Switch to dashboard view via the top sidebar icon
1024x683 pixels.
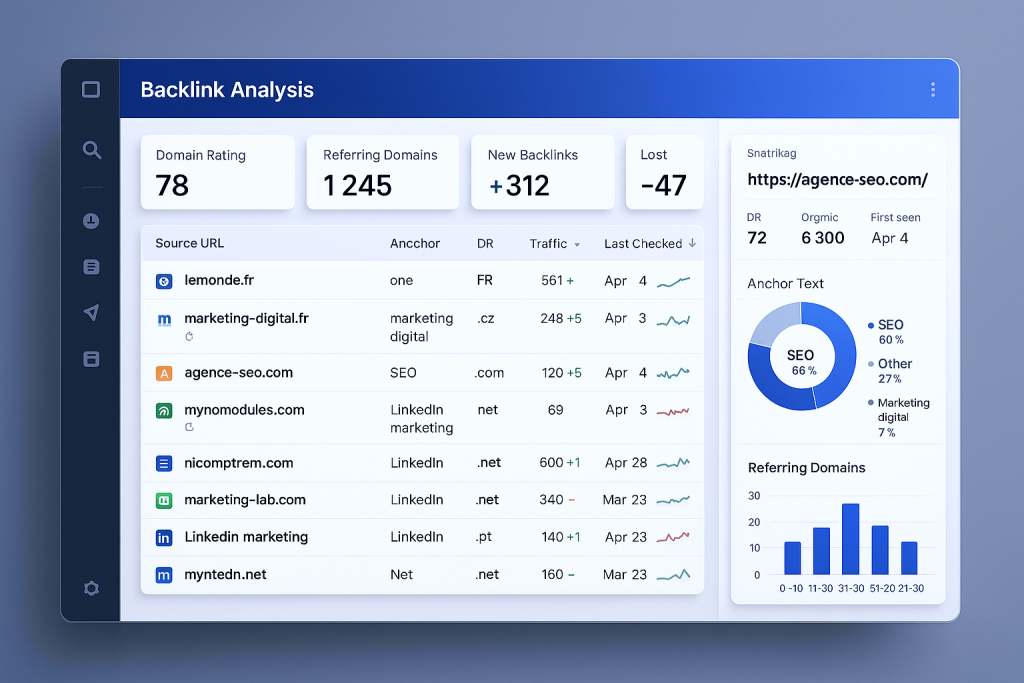pyautogui.click(x=90, y=89)
